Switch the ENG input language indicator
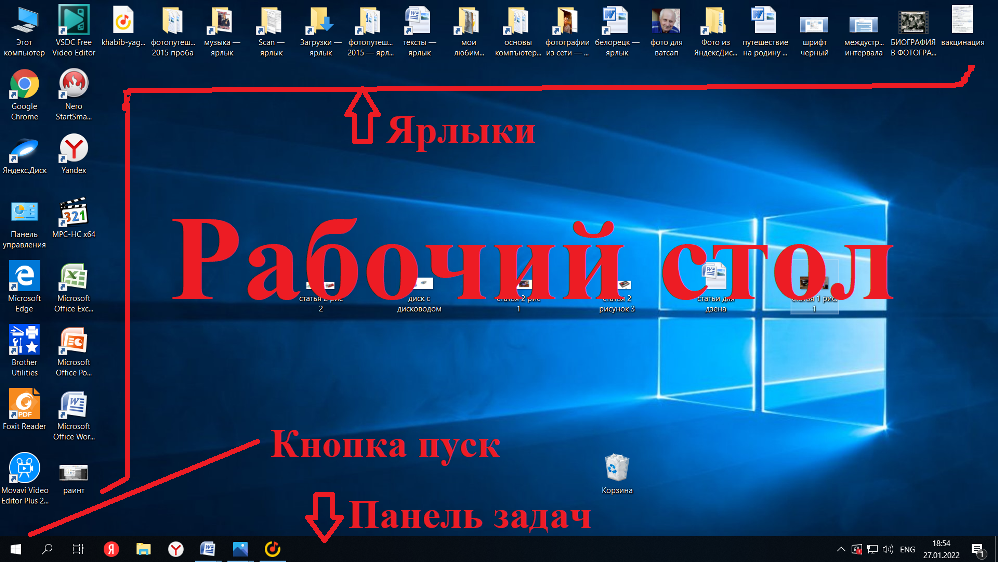Image resolution: width=998 pixels, height=562 pixels. (908, 549)
